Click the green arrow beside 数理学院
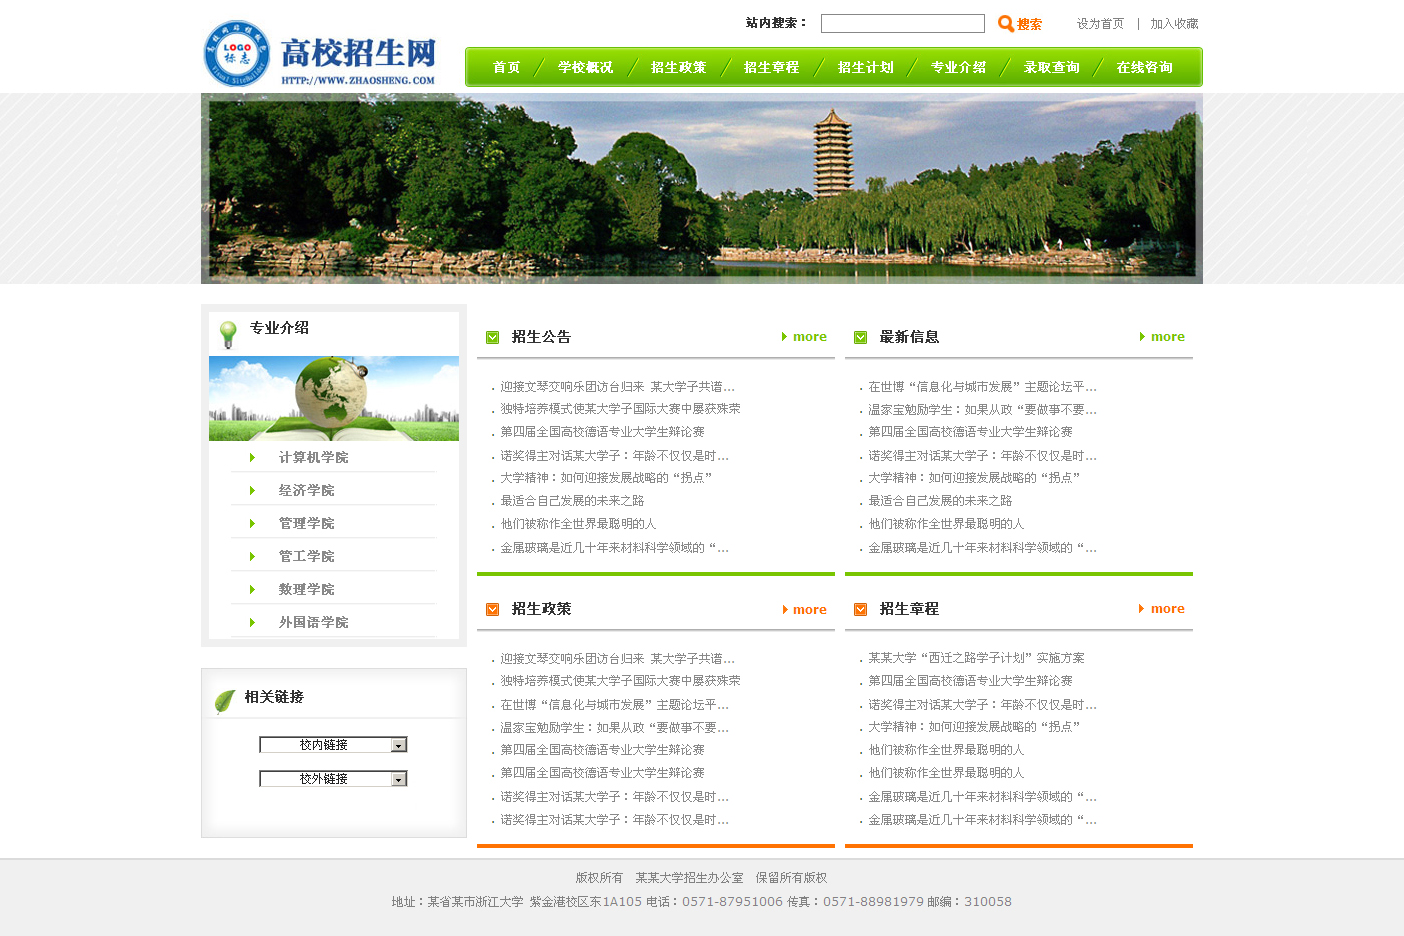The image size is (1404, 936). click(252, 589)
